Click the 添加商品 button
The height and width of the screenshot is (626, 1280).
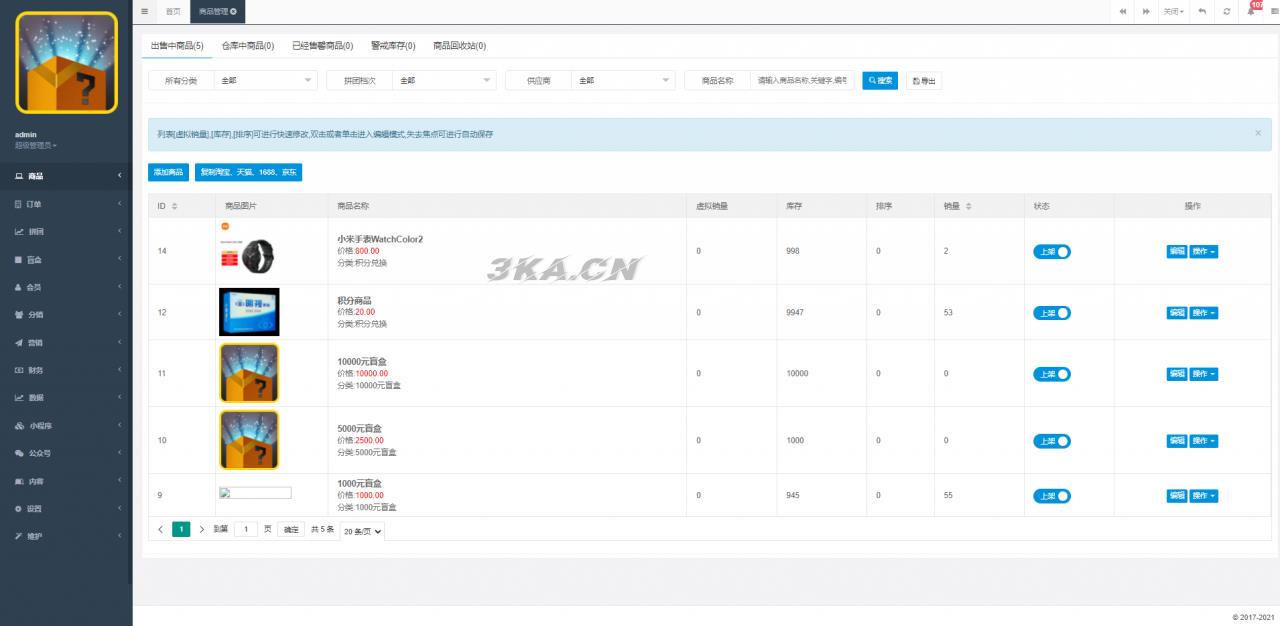coord(168,172)
